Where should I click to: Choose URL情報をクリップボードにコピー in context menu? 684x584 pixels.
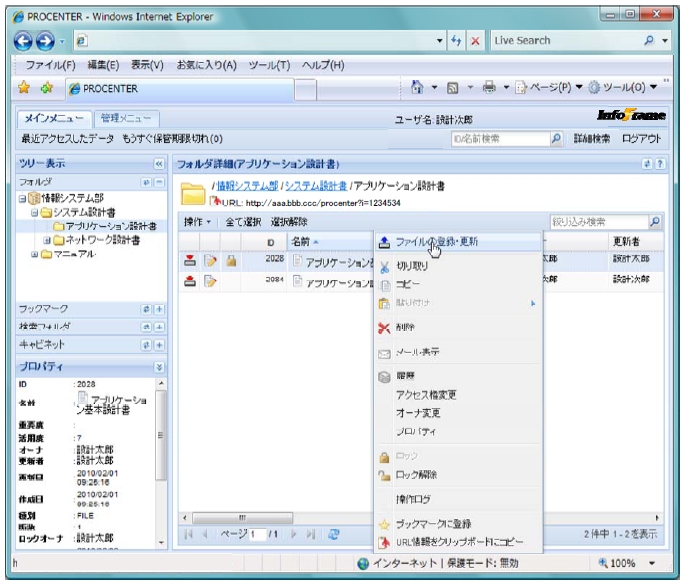[x=458, y=542]
